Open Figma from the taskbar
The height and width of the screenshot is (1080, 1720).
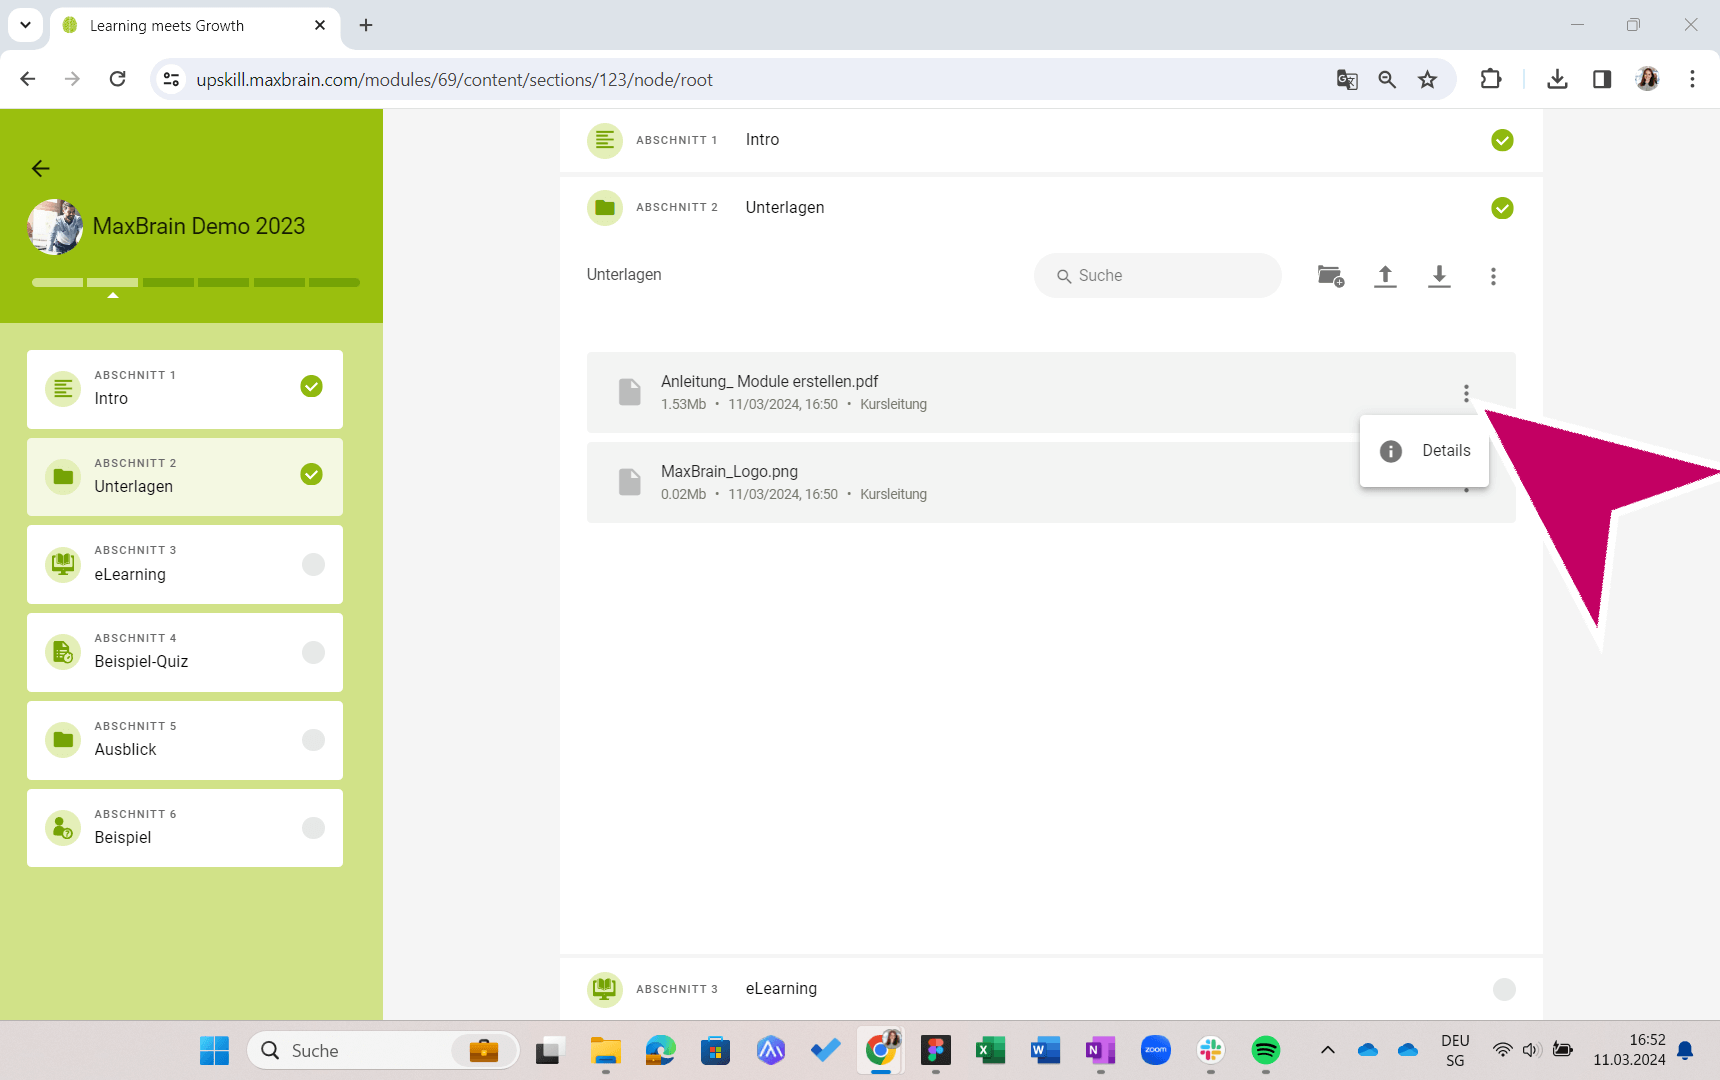click(936, 1050)
